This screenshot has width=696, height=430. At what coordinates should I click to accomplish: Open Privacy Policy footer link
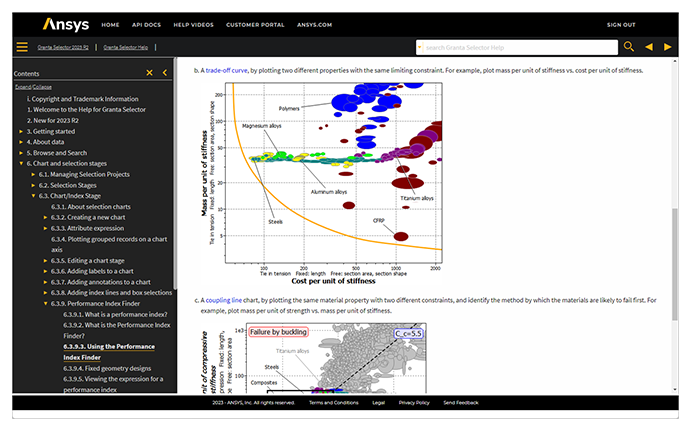point(414,403)
